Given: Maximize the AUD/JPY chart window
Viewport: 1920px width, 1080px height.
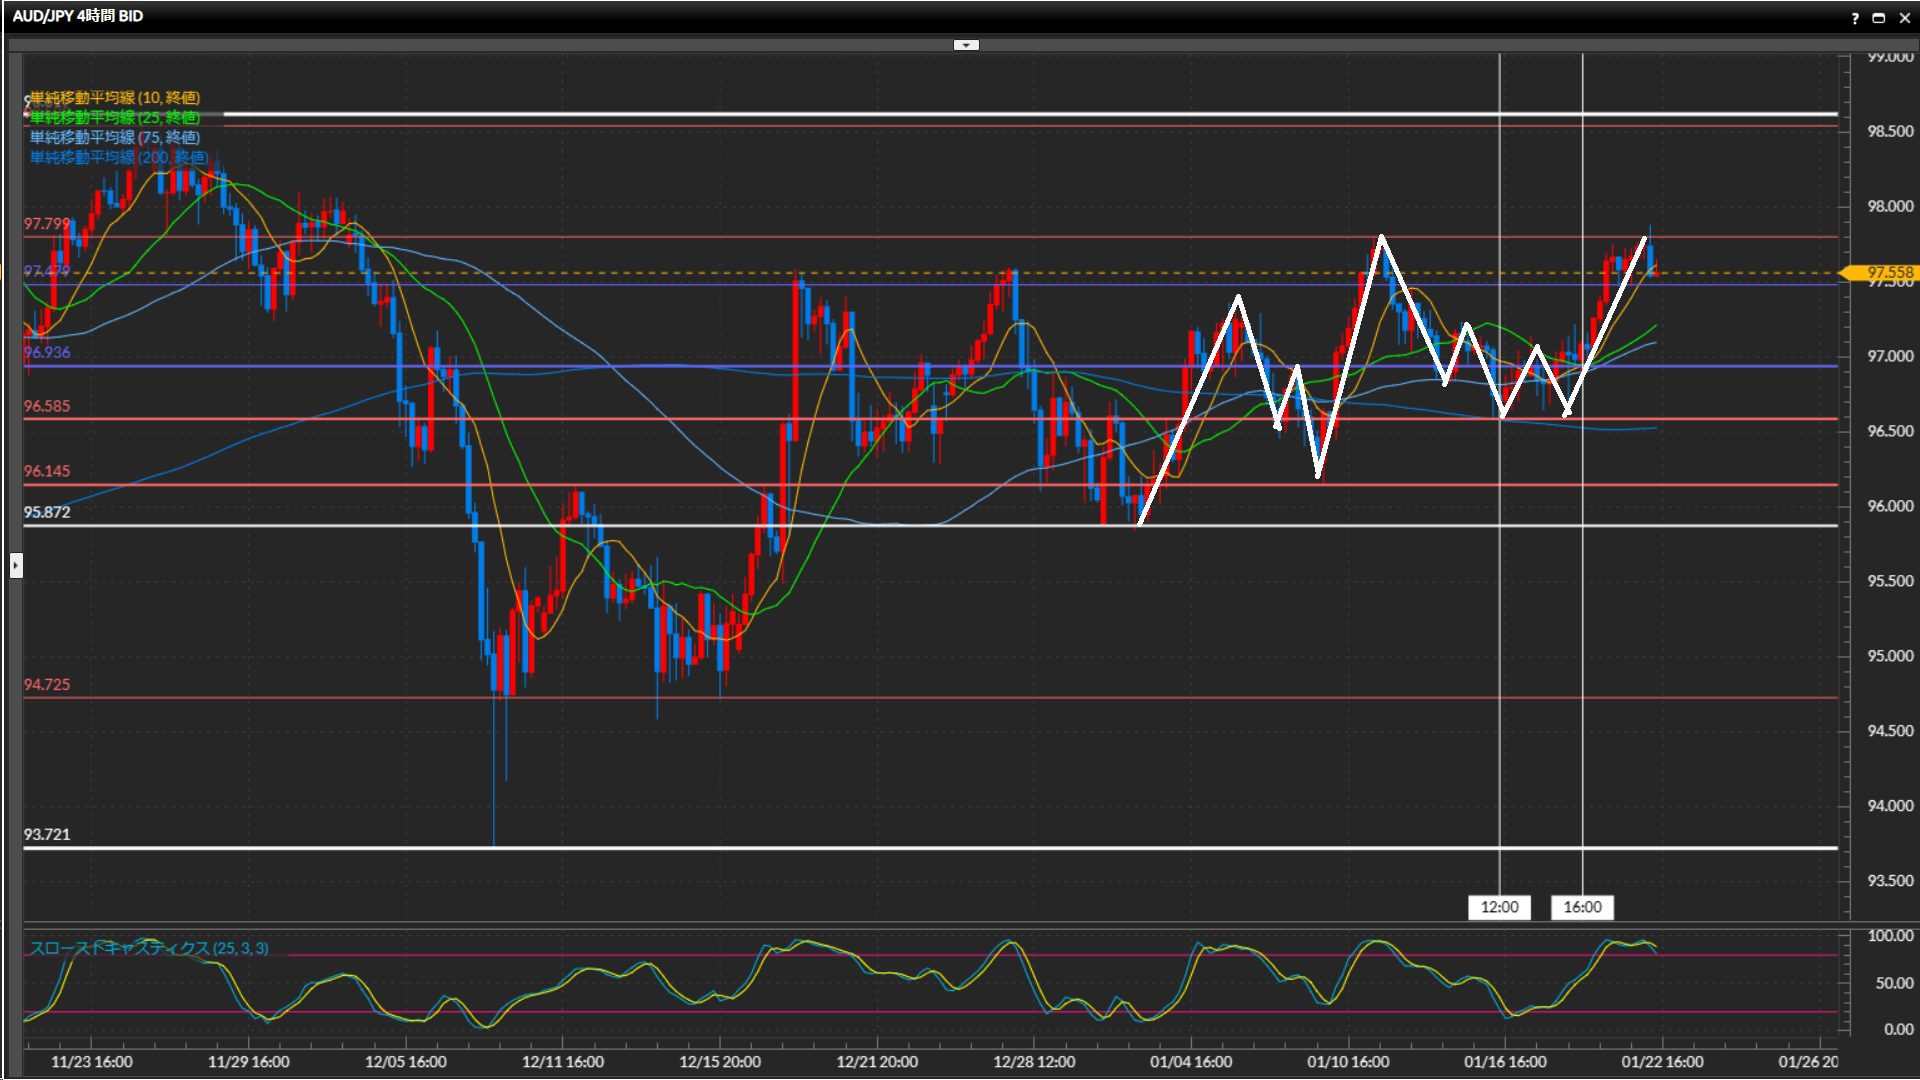Looking at the screenshot, I should [x=1878, y=18].
